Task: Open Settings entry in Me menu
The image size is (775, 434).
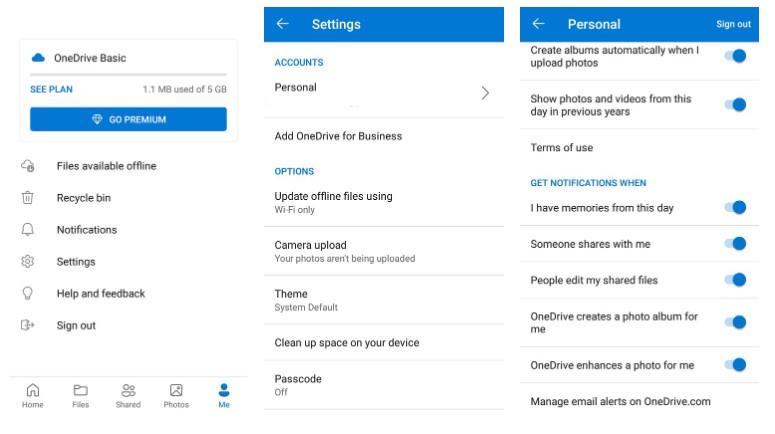Action: [x=76, y=261]
